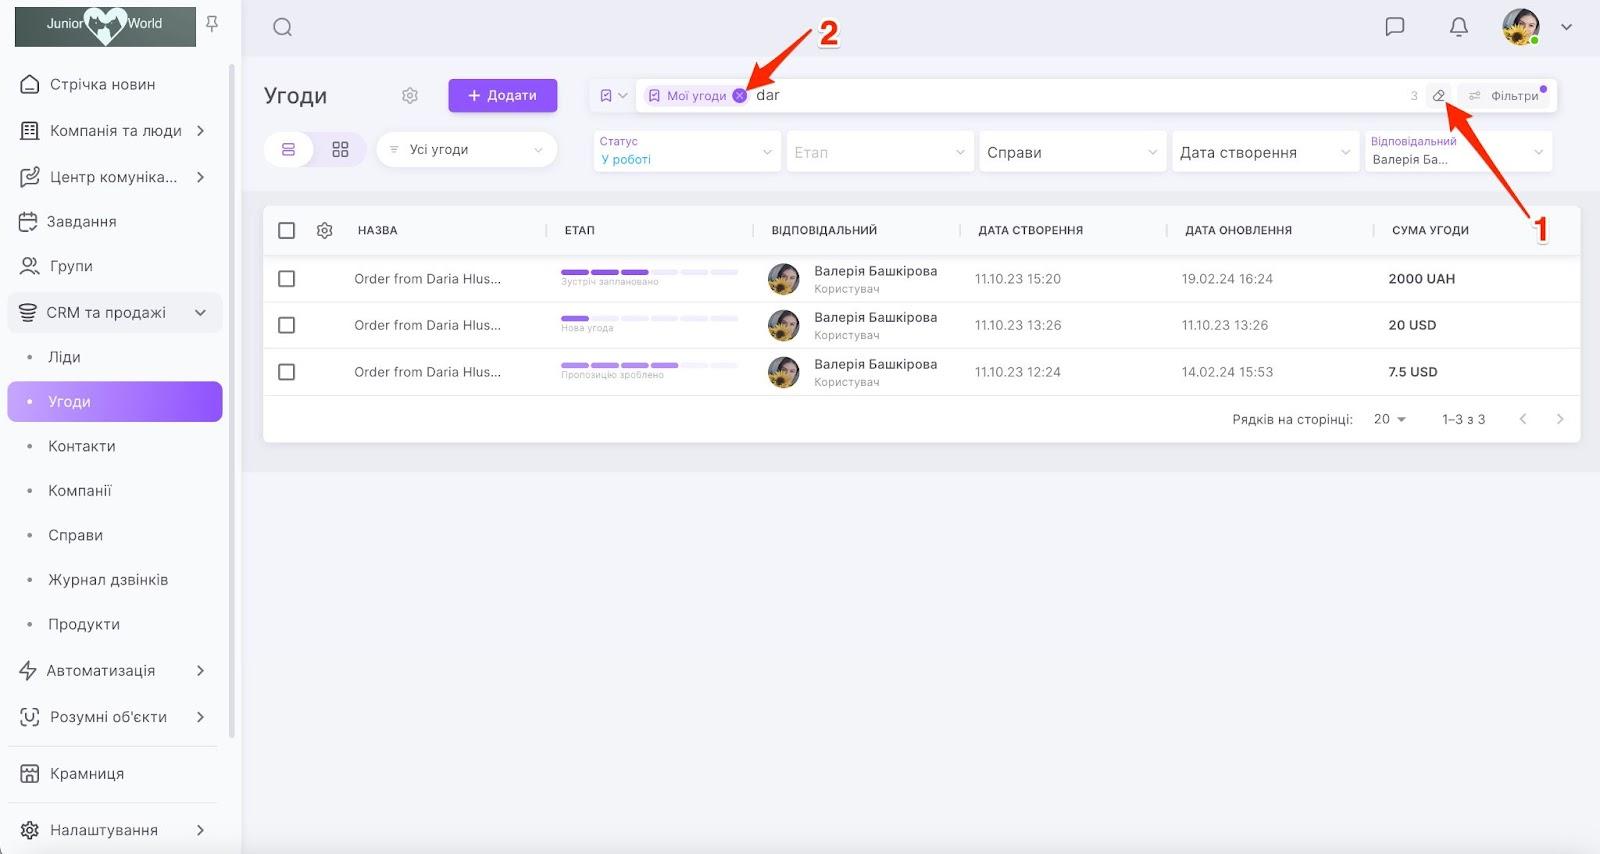This screenshot has height=854, width=1600.
Task: Open the notifications bell
Action: point(1458,27)
